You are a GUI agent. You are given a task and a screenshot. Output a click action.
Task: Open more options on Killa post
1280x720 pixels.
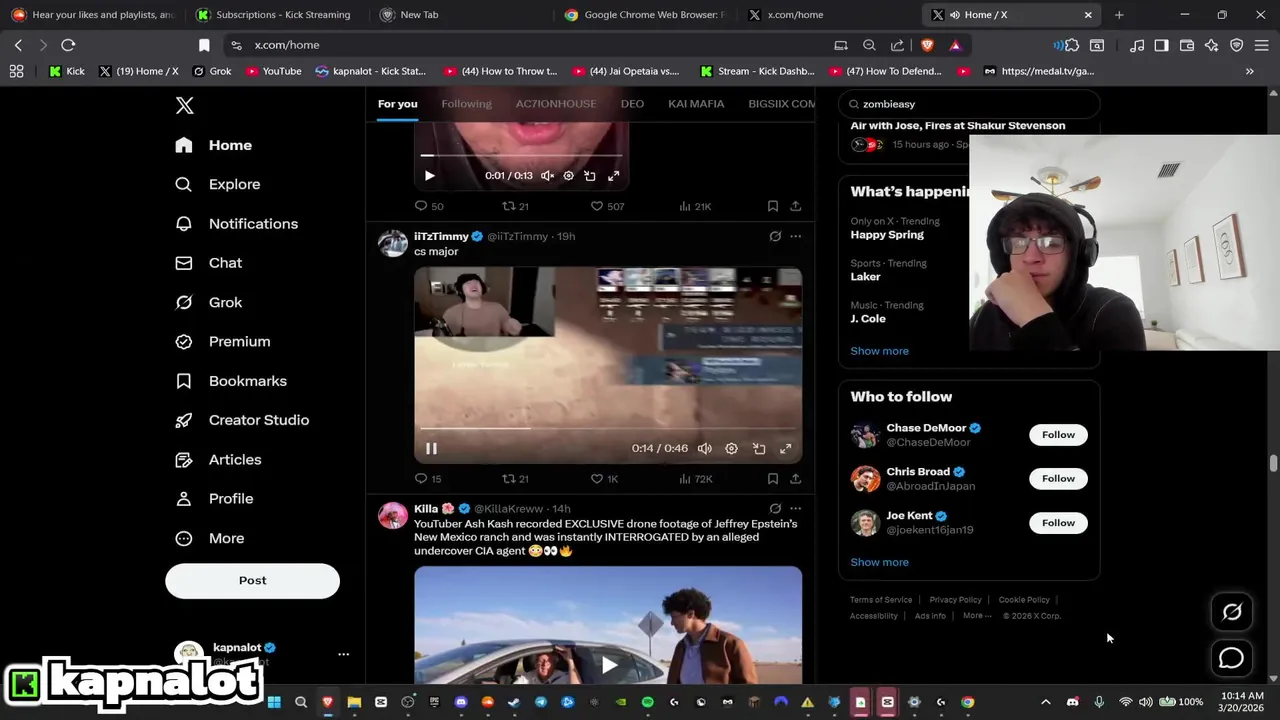795,508
